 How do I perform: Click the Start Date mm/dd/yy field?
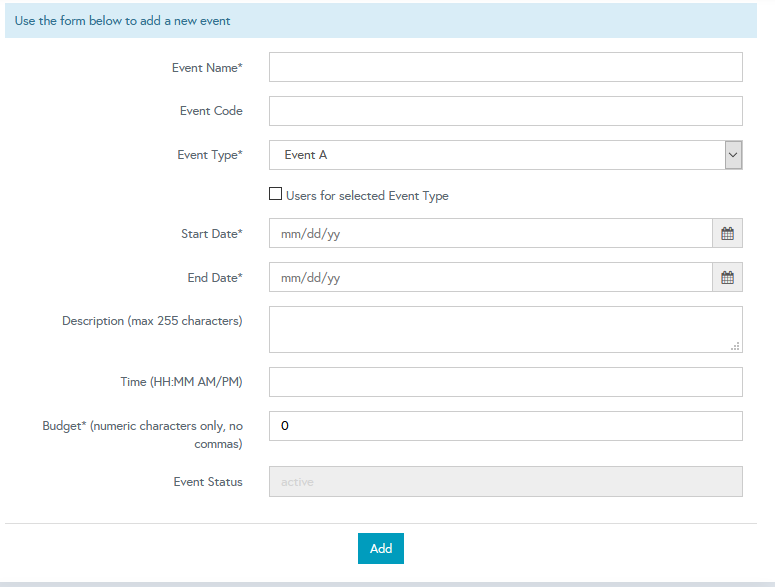coord(490,234)
